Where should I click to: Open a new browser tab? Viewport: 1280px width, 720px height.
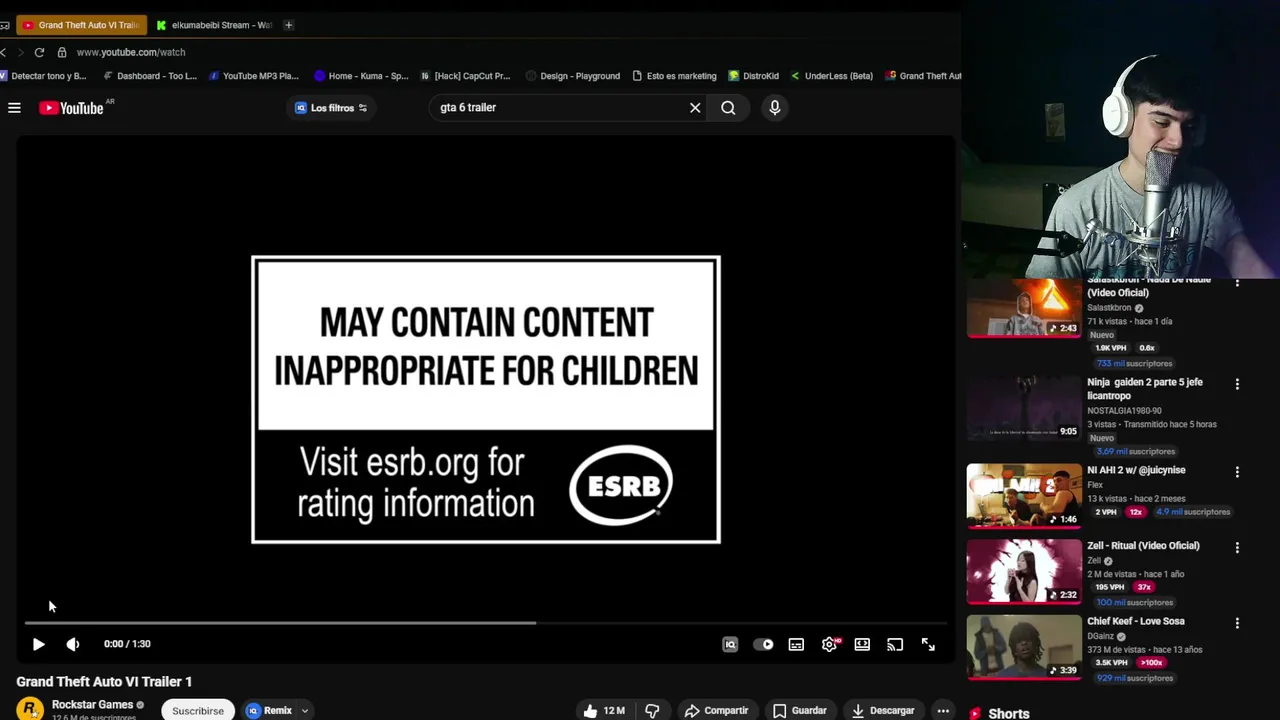pyautogui.click(x=288, y=25)
